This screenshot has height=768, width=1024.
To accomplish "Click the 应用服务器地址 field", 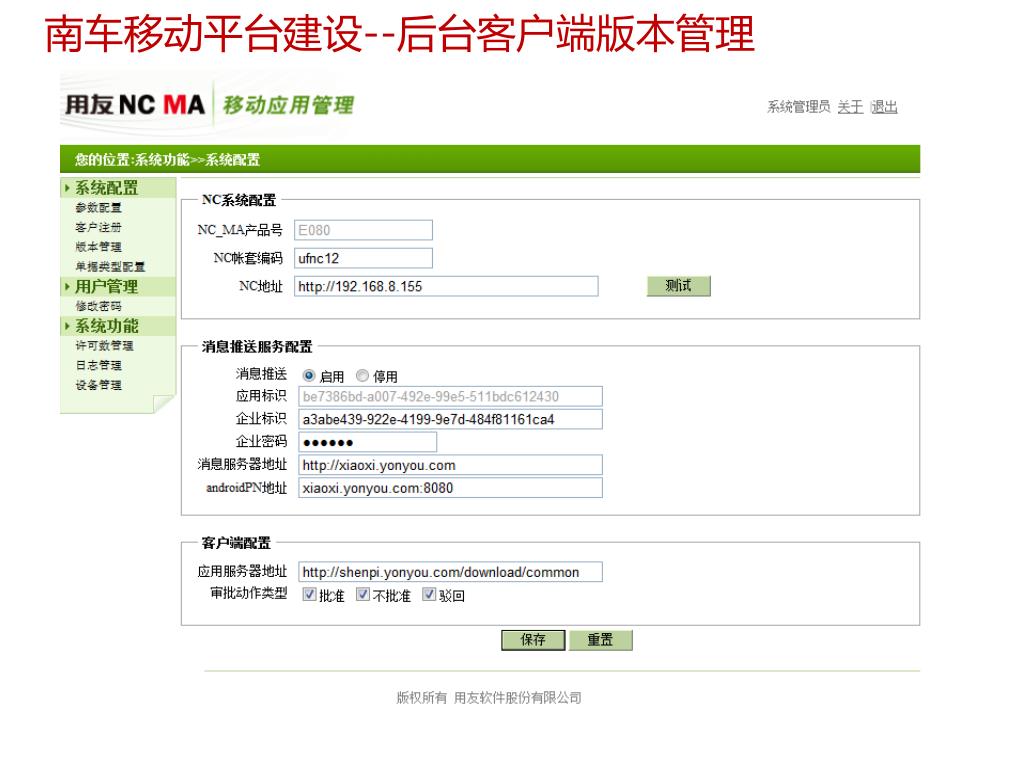I will click(x=451, y=572).
